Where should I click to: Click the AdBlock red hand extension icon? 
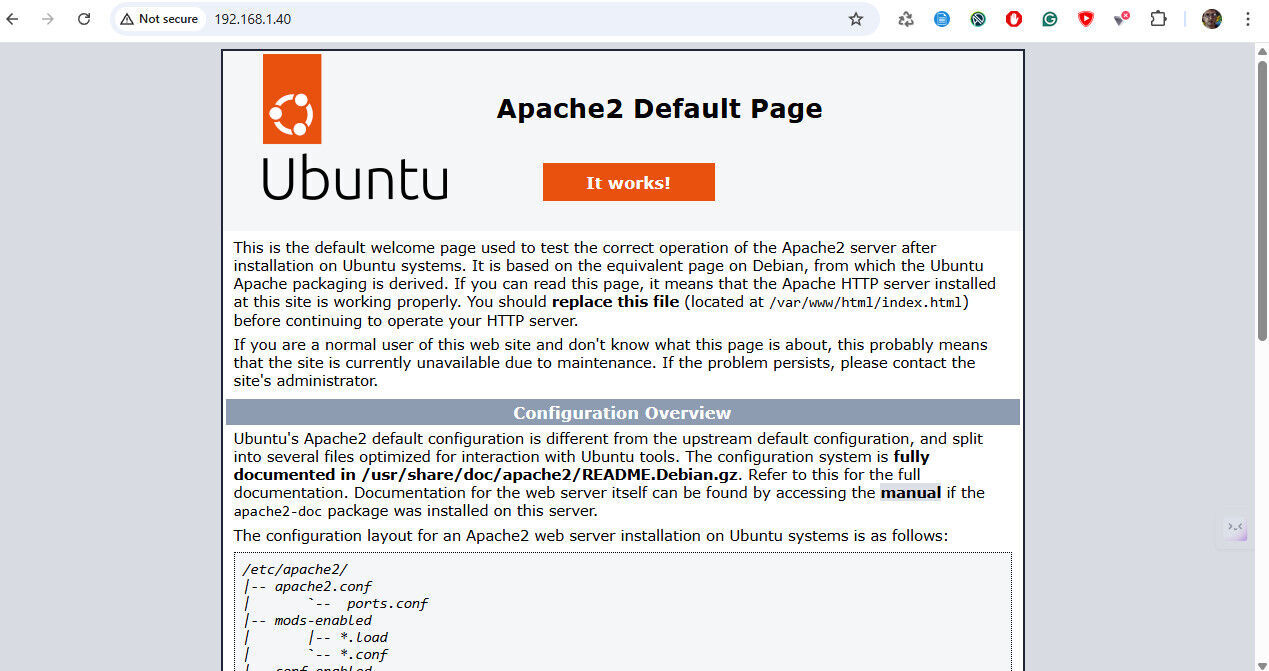pos(1014,19)
